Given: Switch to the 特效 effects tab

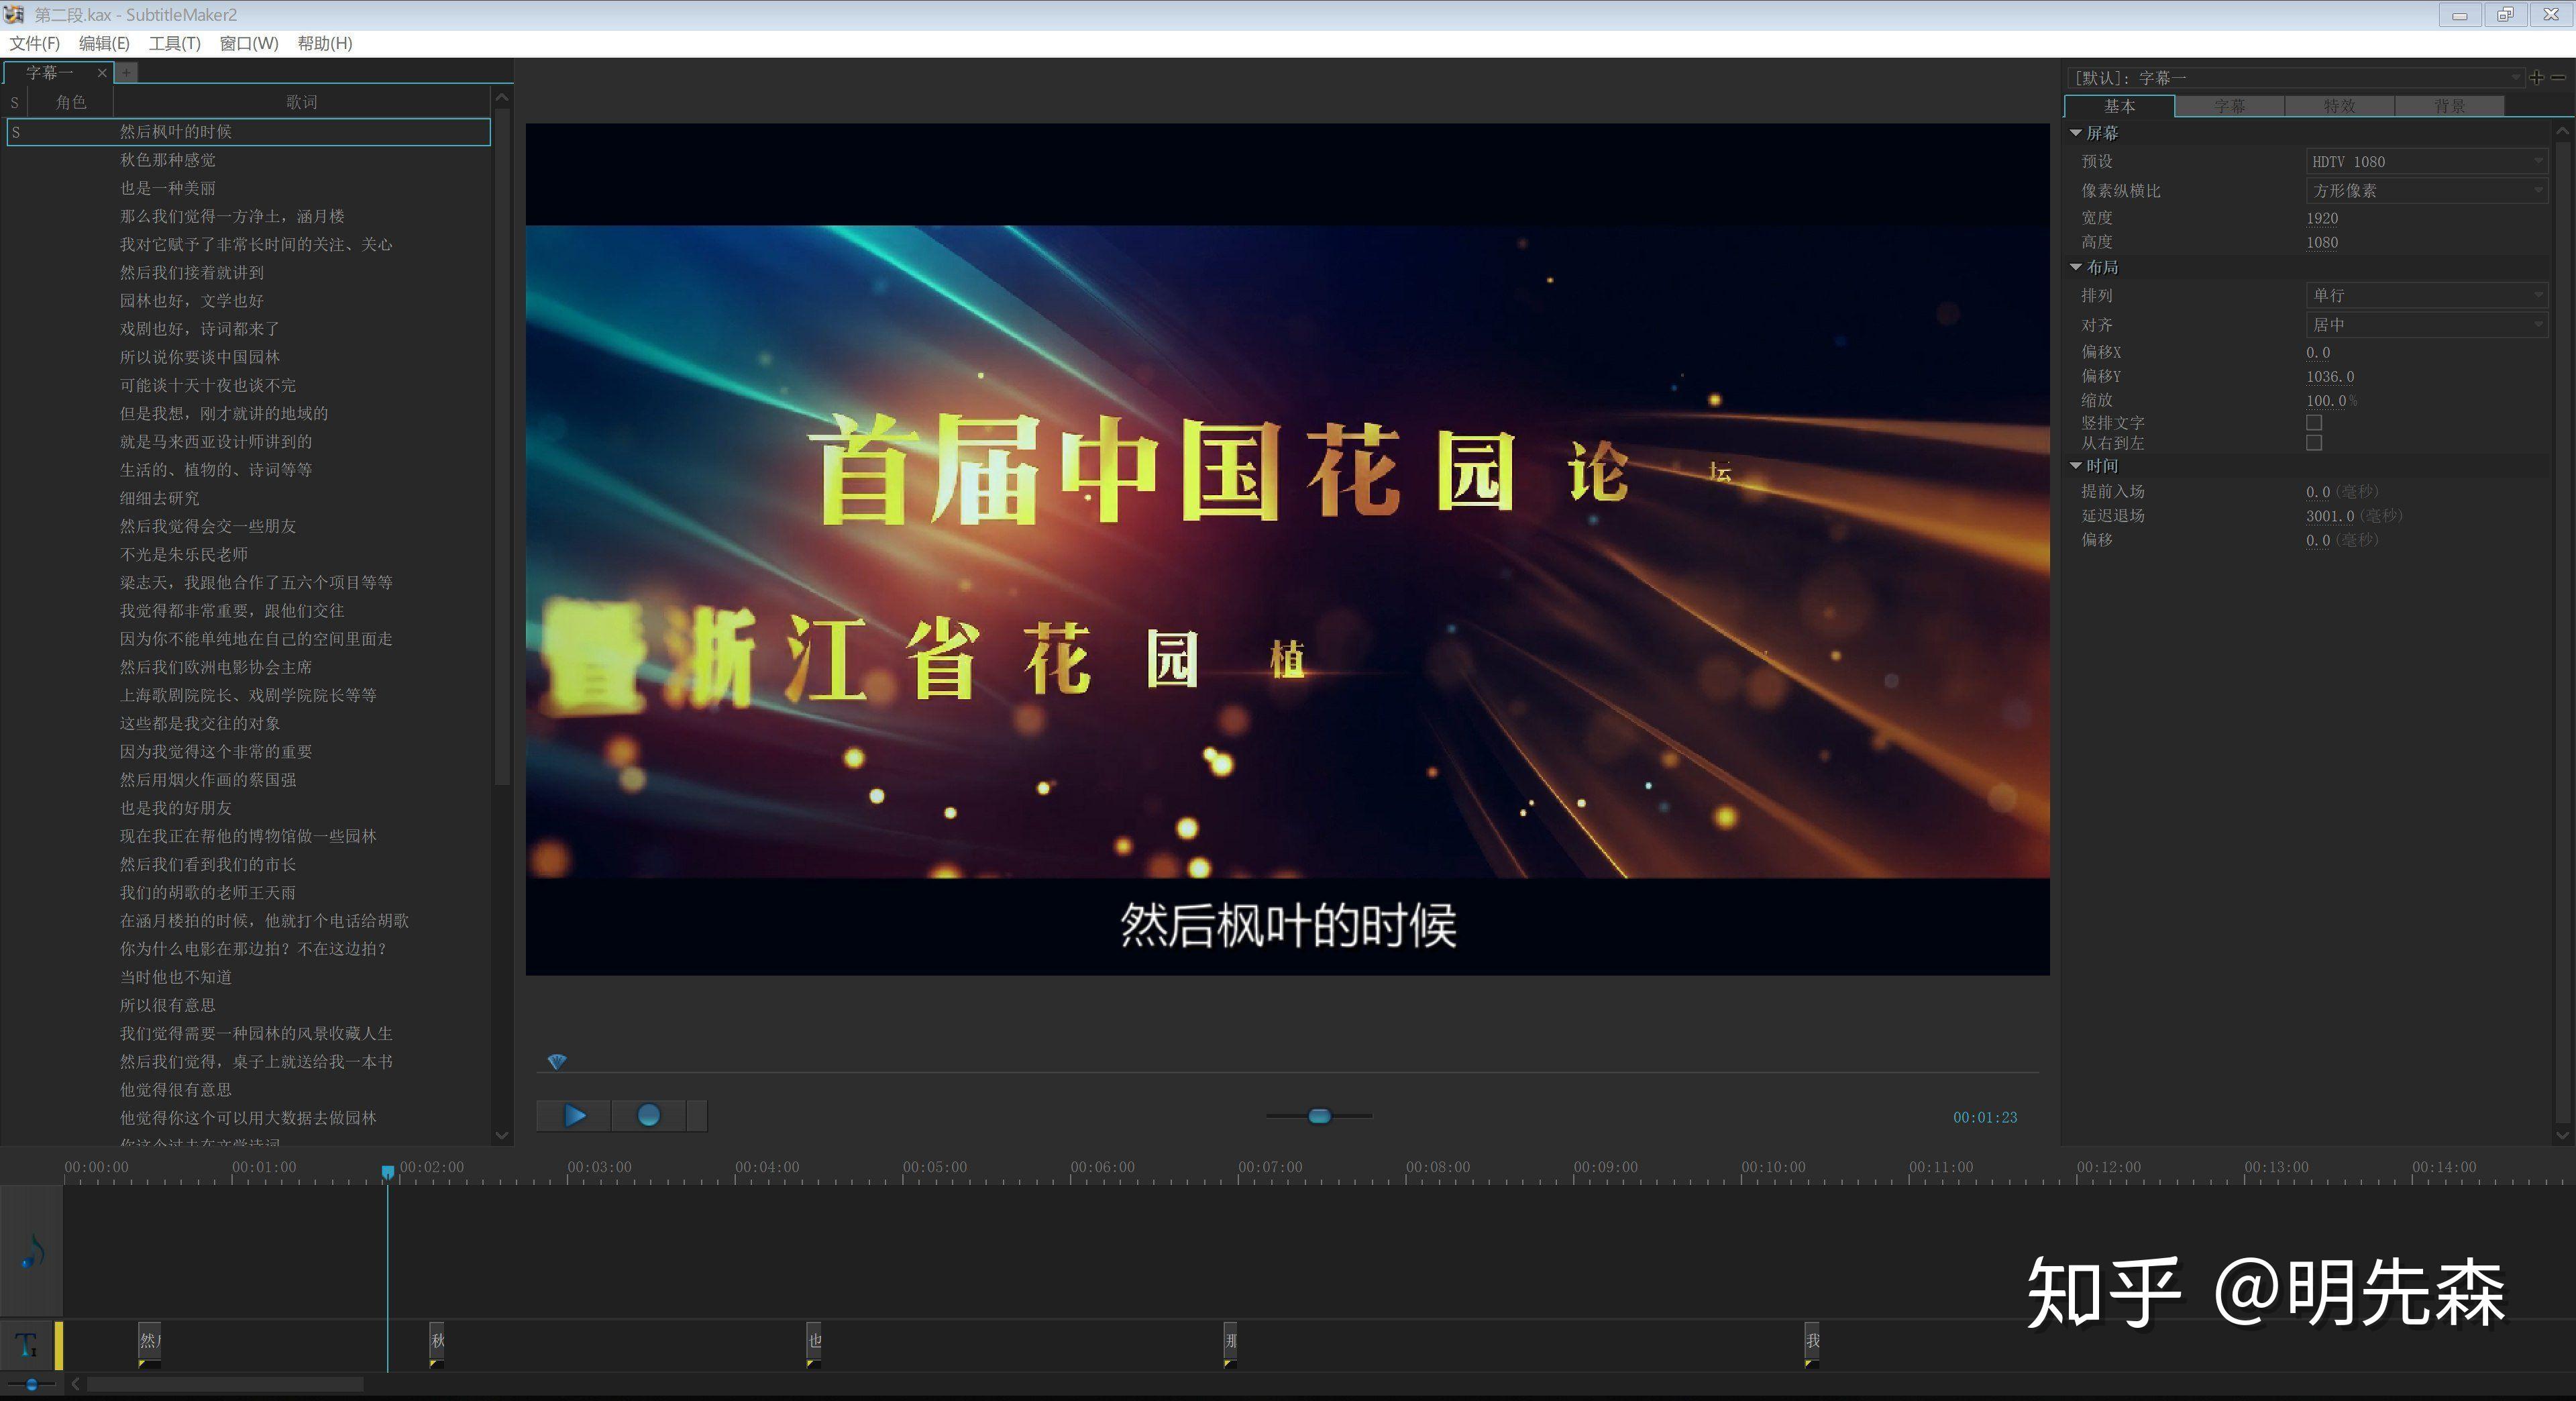Looking at the screenshot, I should coord(2340,106).
